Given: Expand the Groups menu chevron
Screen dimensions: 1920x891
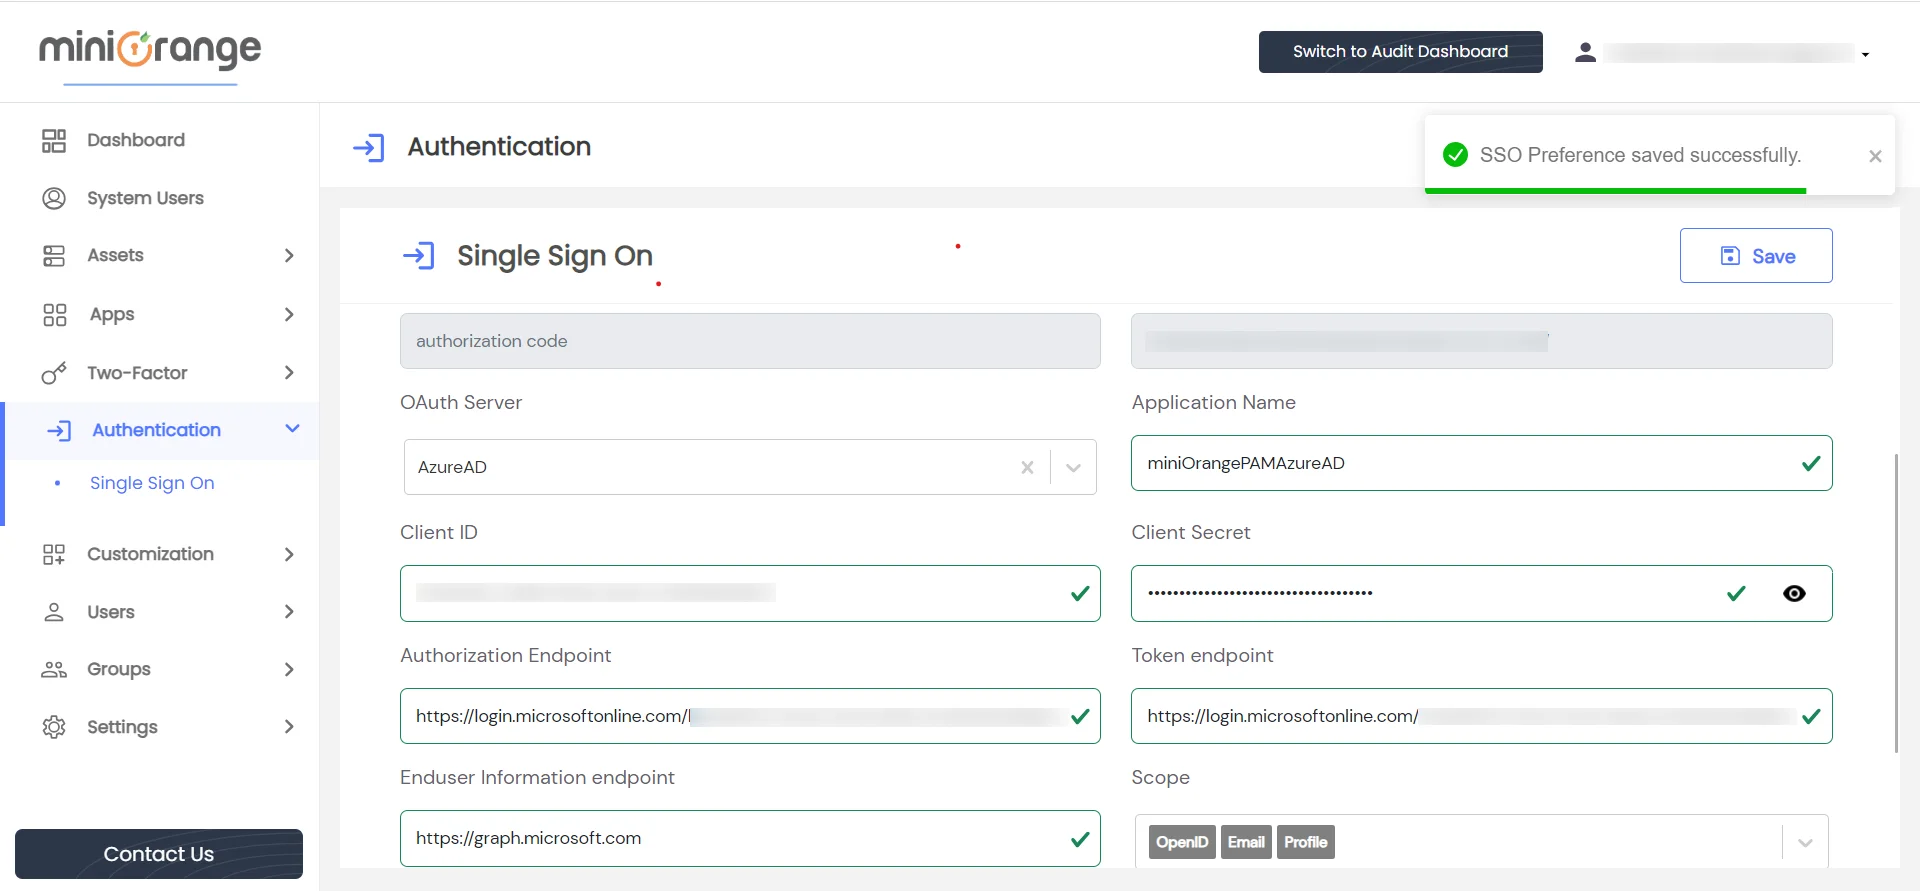Looking at the screenshot, I should pos(289,669).
